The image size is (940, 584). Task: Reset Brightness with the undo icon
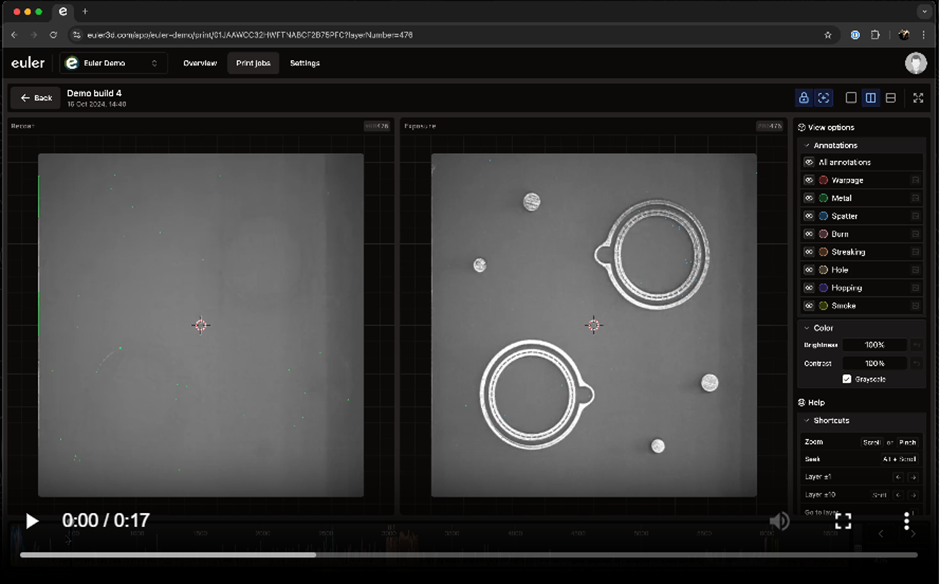pos(916,345)
